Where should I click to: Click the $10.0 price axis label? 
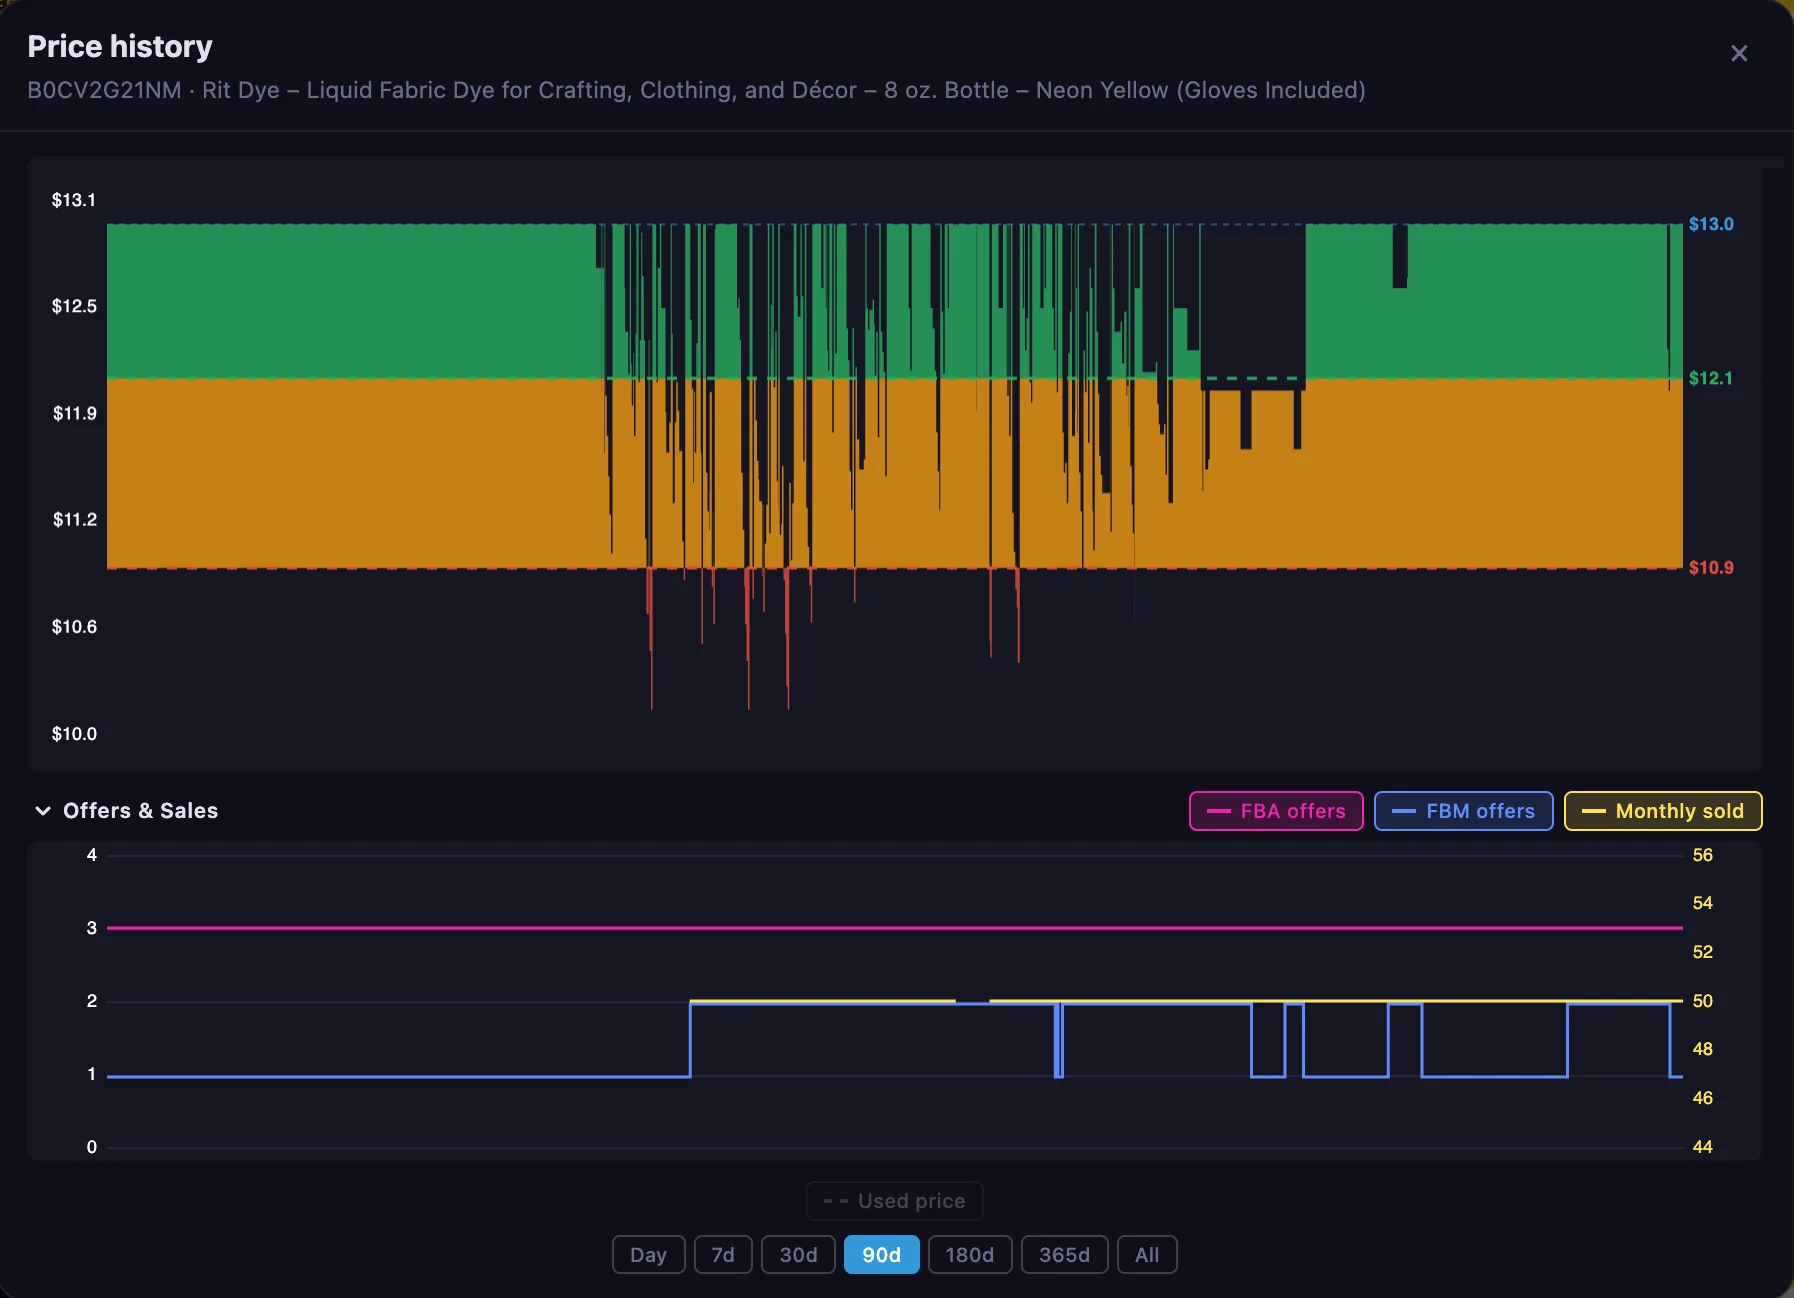point(74,734)
